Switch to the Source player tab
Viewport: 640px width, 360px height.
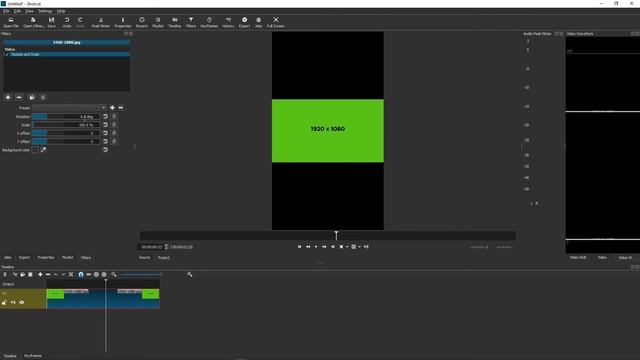tap(144, 258)
